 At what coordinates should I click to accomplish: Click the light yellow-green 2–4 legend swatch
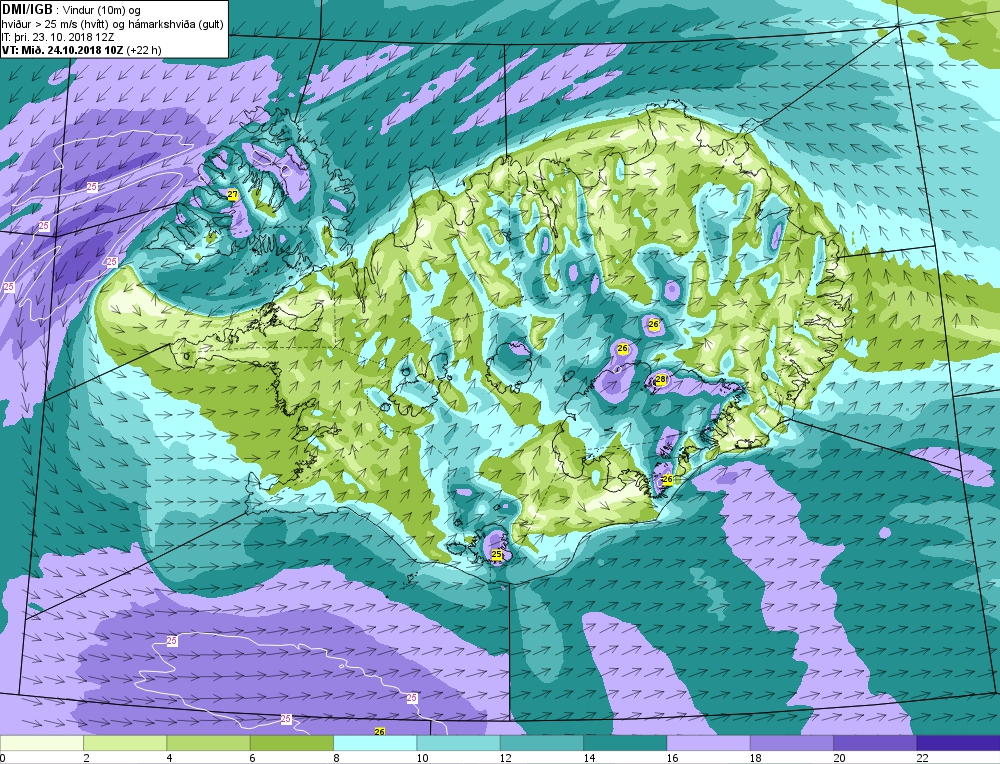125,743
